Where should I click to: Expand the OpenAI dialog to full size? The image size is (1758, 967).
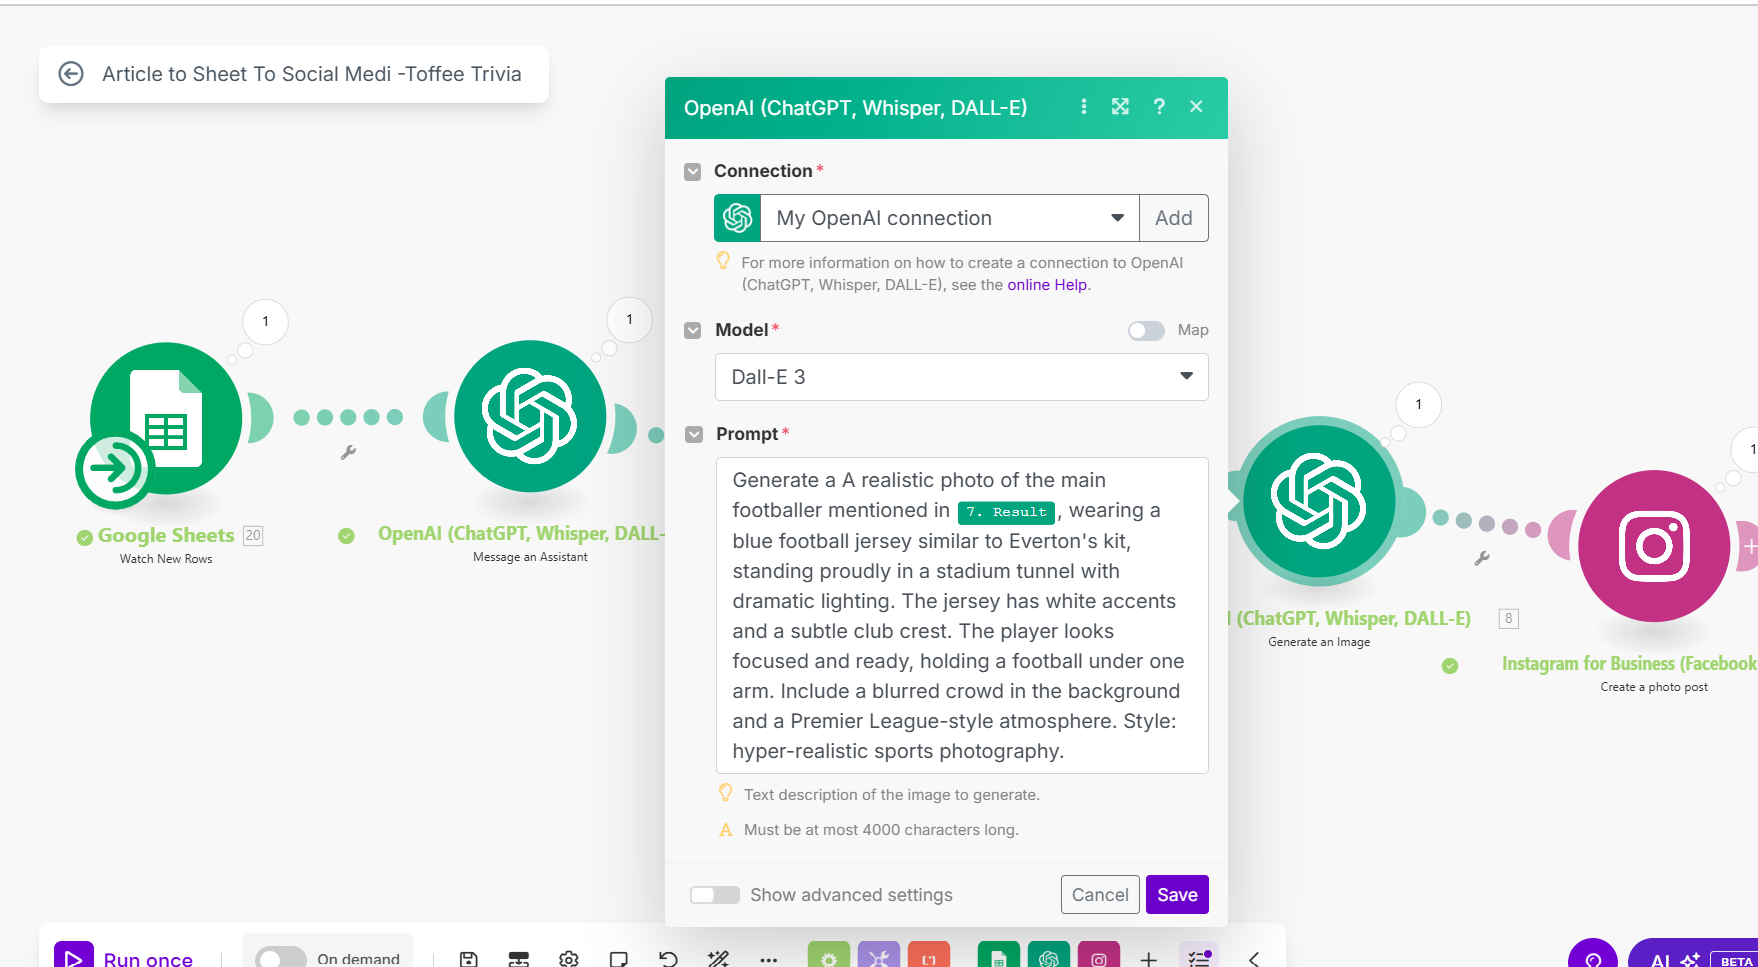click(x=1121, y=106)
